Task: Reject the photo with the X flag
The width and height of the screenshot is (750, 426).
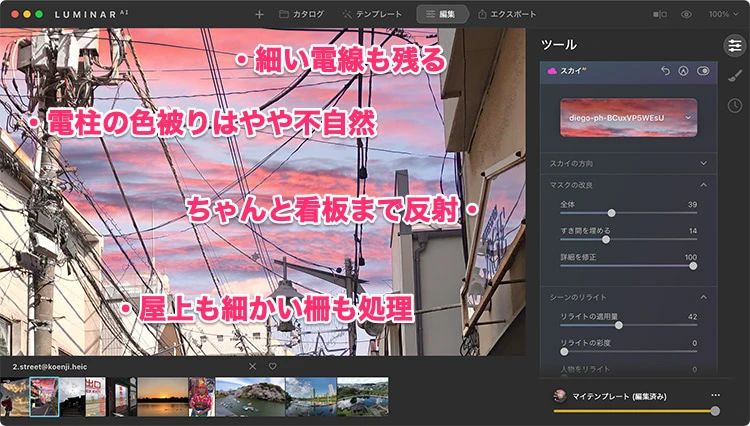Action: coord(252,366)
